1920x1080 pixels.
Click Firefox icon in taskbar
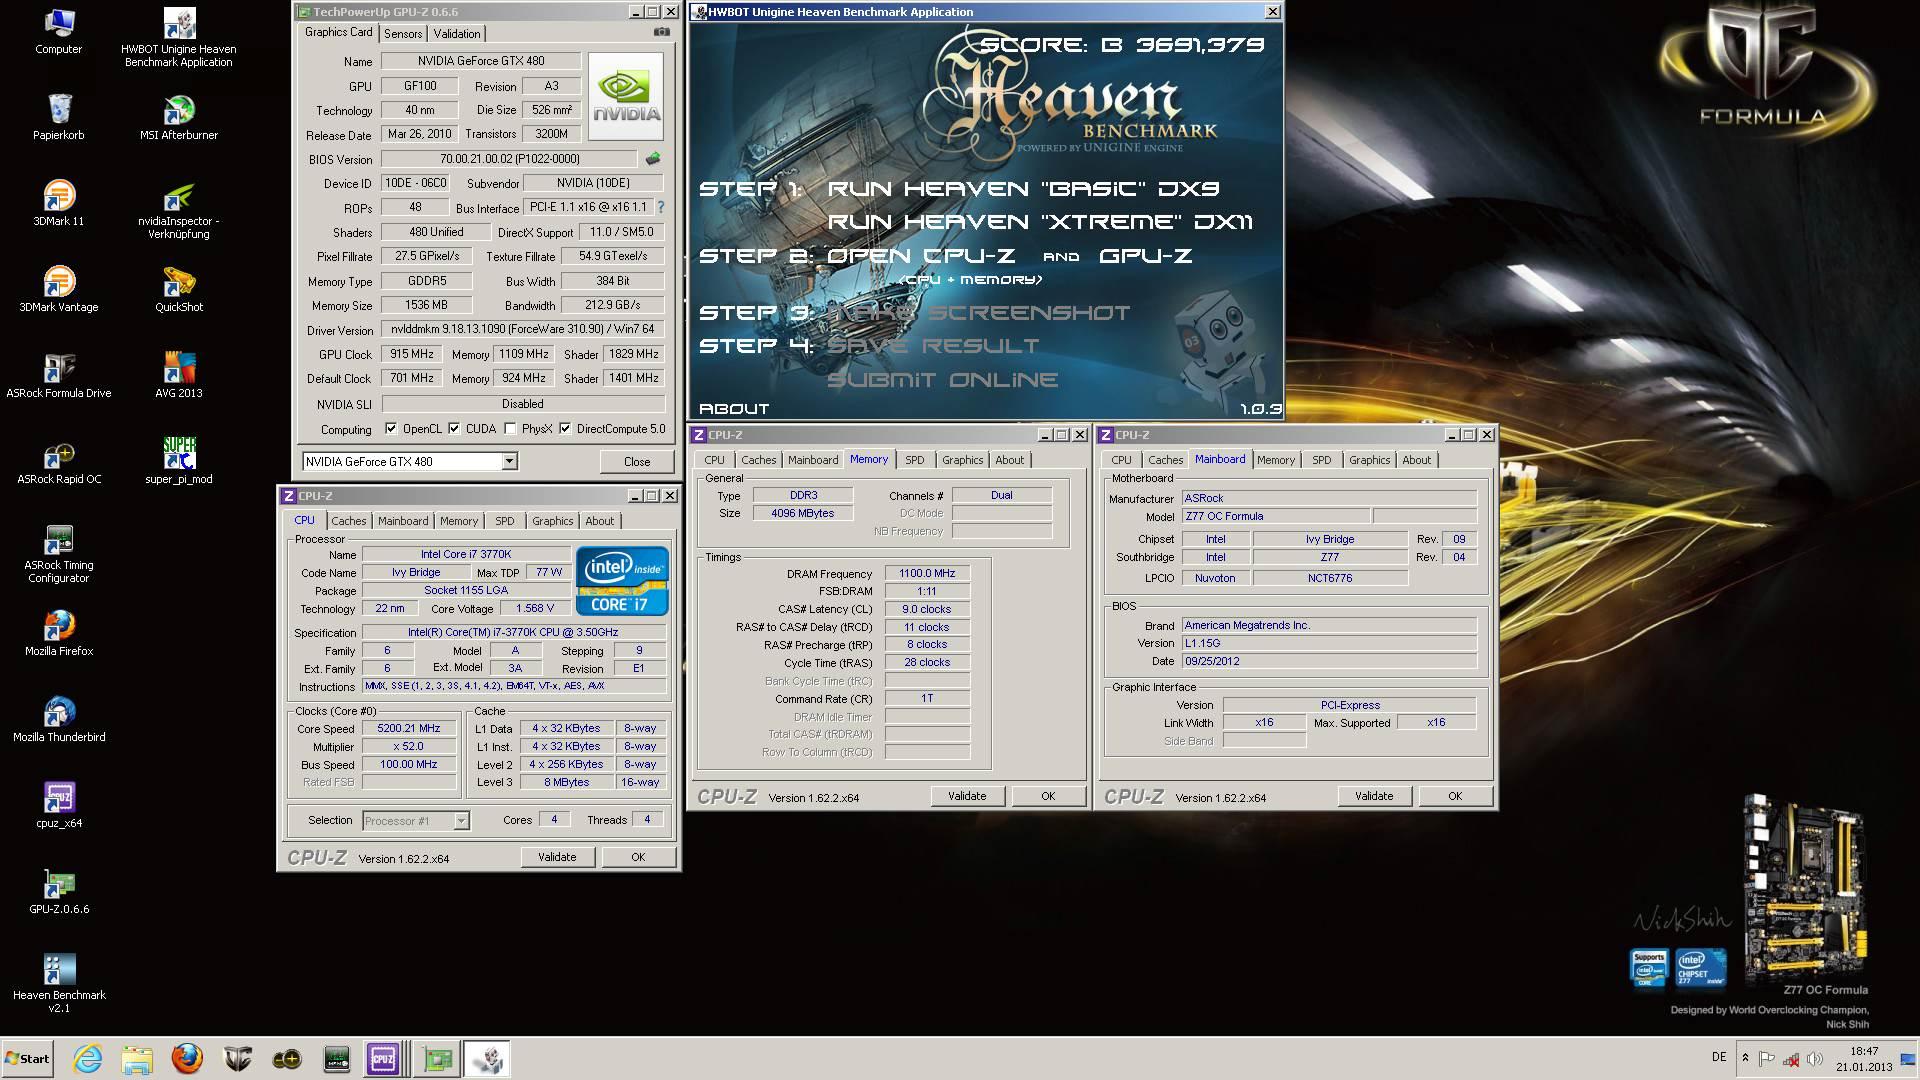tap(187, 1058)
